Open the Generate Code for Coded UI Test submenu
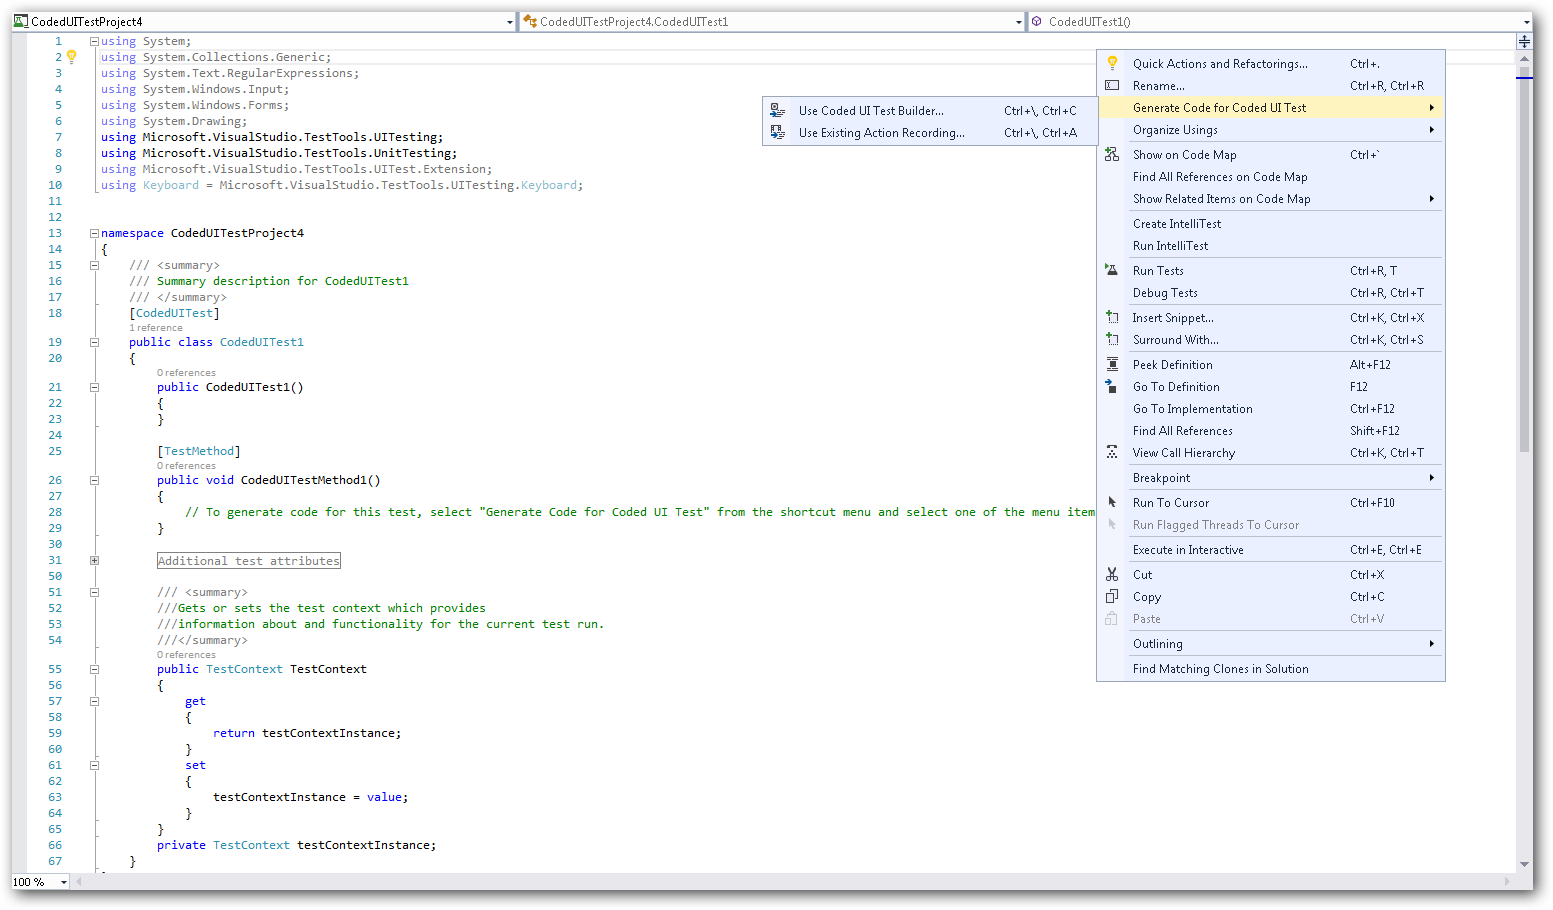 1271,107
